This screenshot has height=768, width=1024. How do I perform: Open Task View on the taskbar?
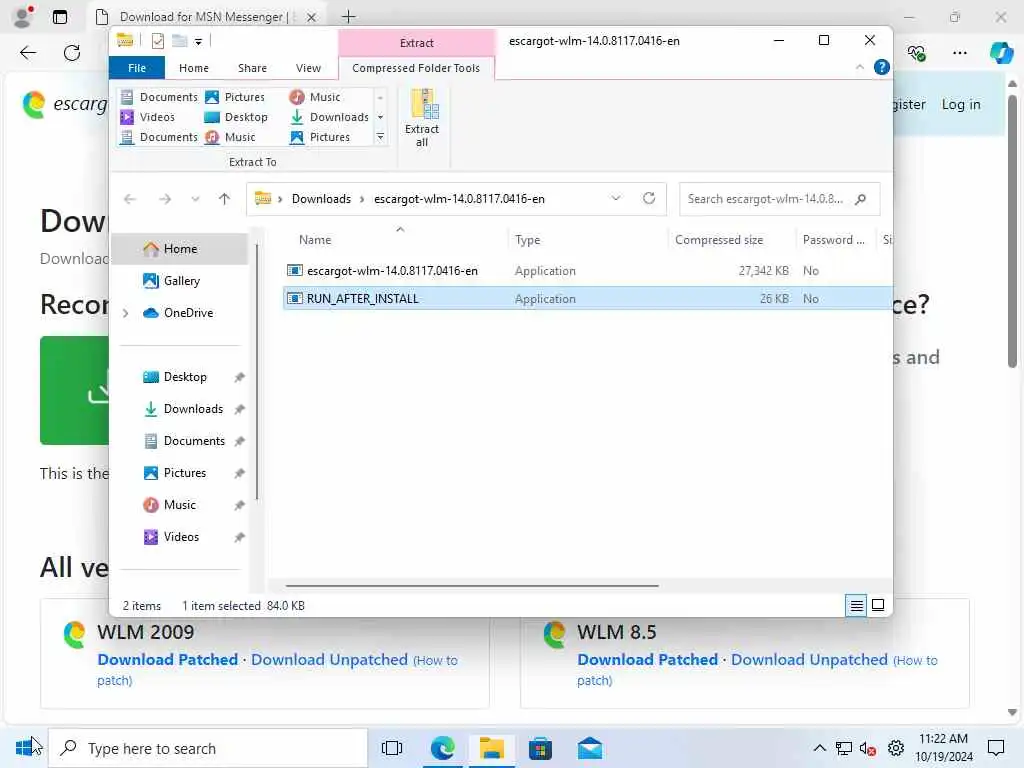pyautogui.click(x=392, y=748)
